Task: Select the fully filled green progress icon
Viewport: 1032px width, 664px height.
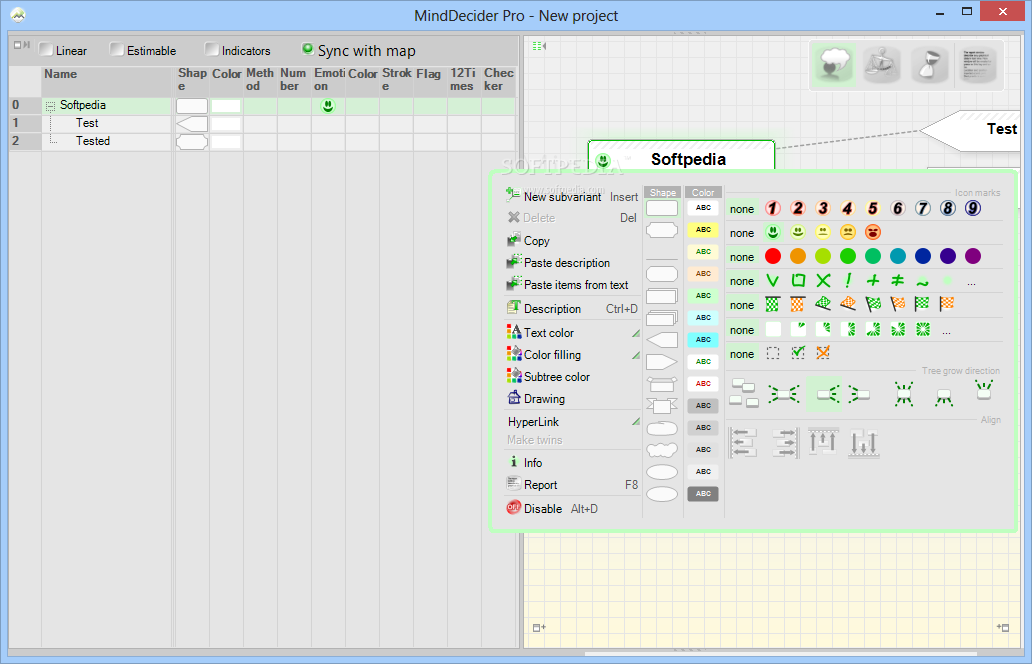Action: (923, 329)
